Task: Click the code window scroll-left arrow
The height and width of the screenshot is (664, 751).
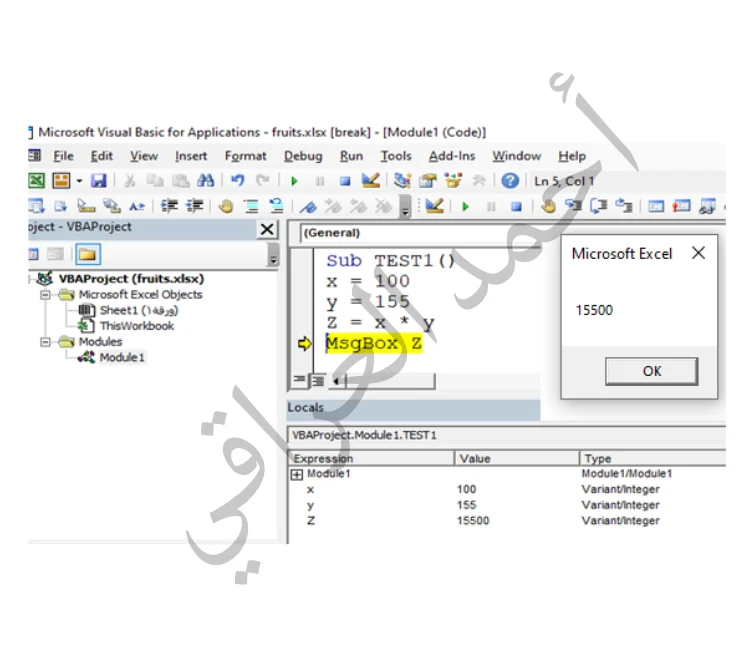Action: click(x=336, y=381)
